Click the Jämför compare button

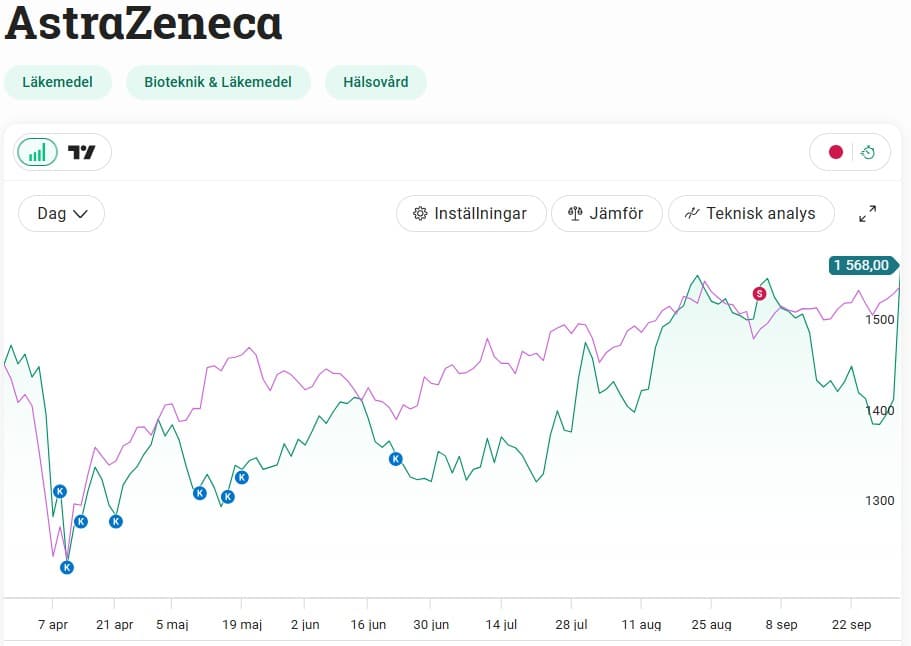coord(606,213)
